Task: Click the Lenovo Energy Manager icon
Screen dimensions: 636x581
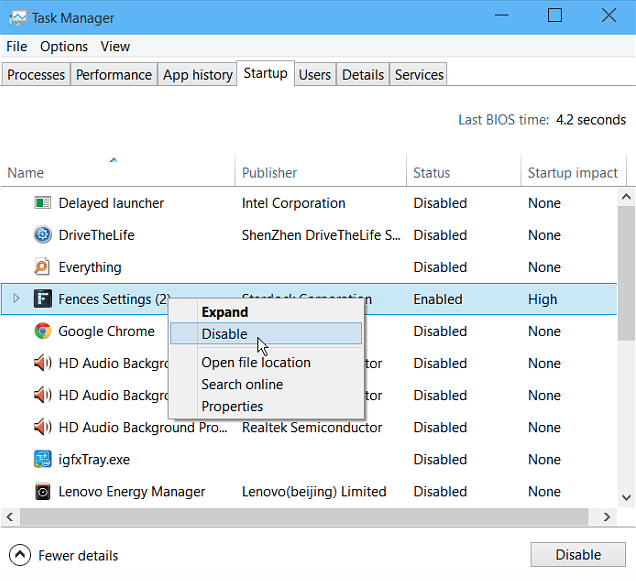Action: point(43,491)
